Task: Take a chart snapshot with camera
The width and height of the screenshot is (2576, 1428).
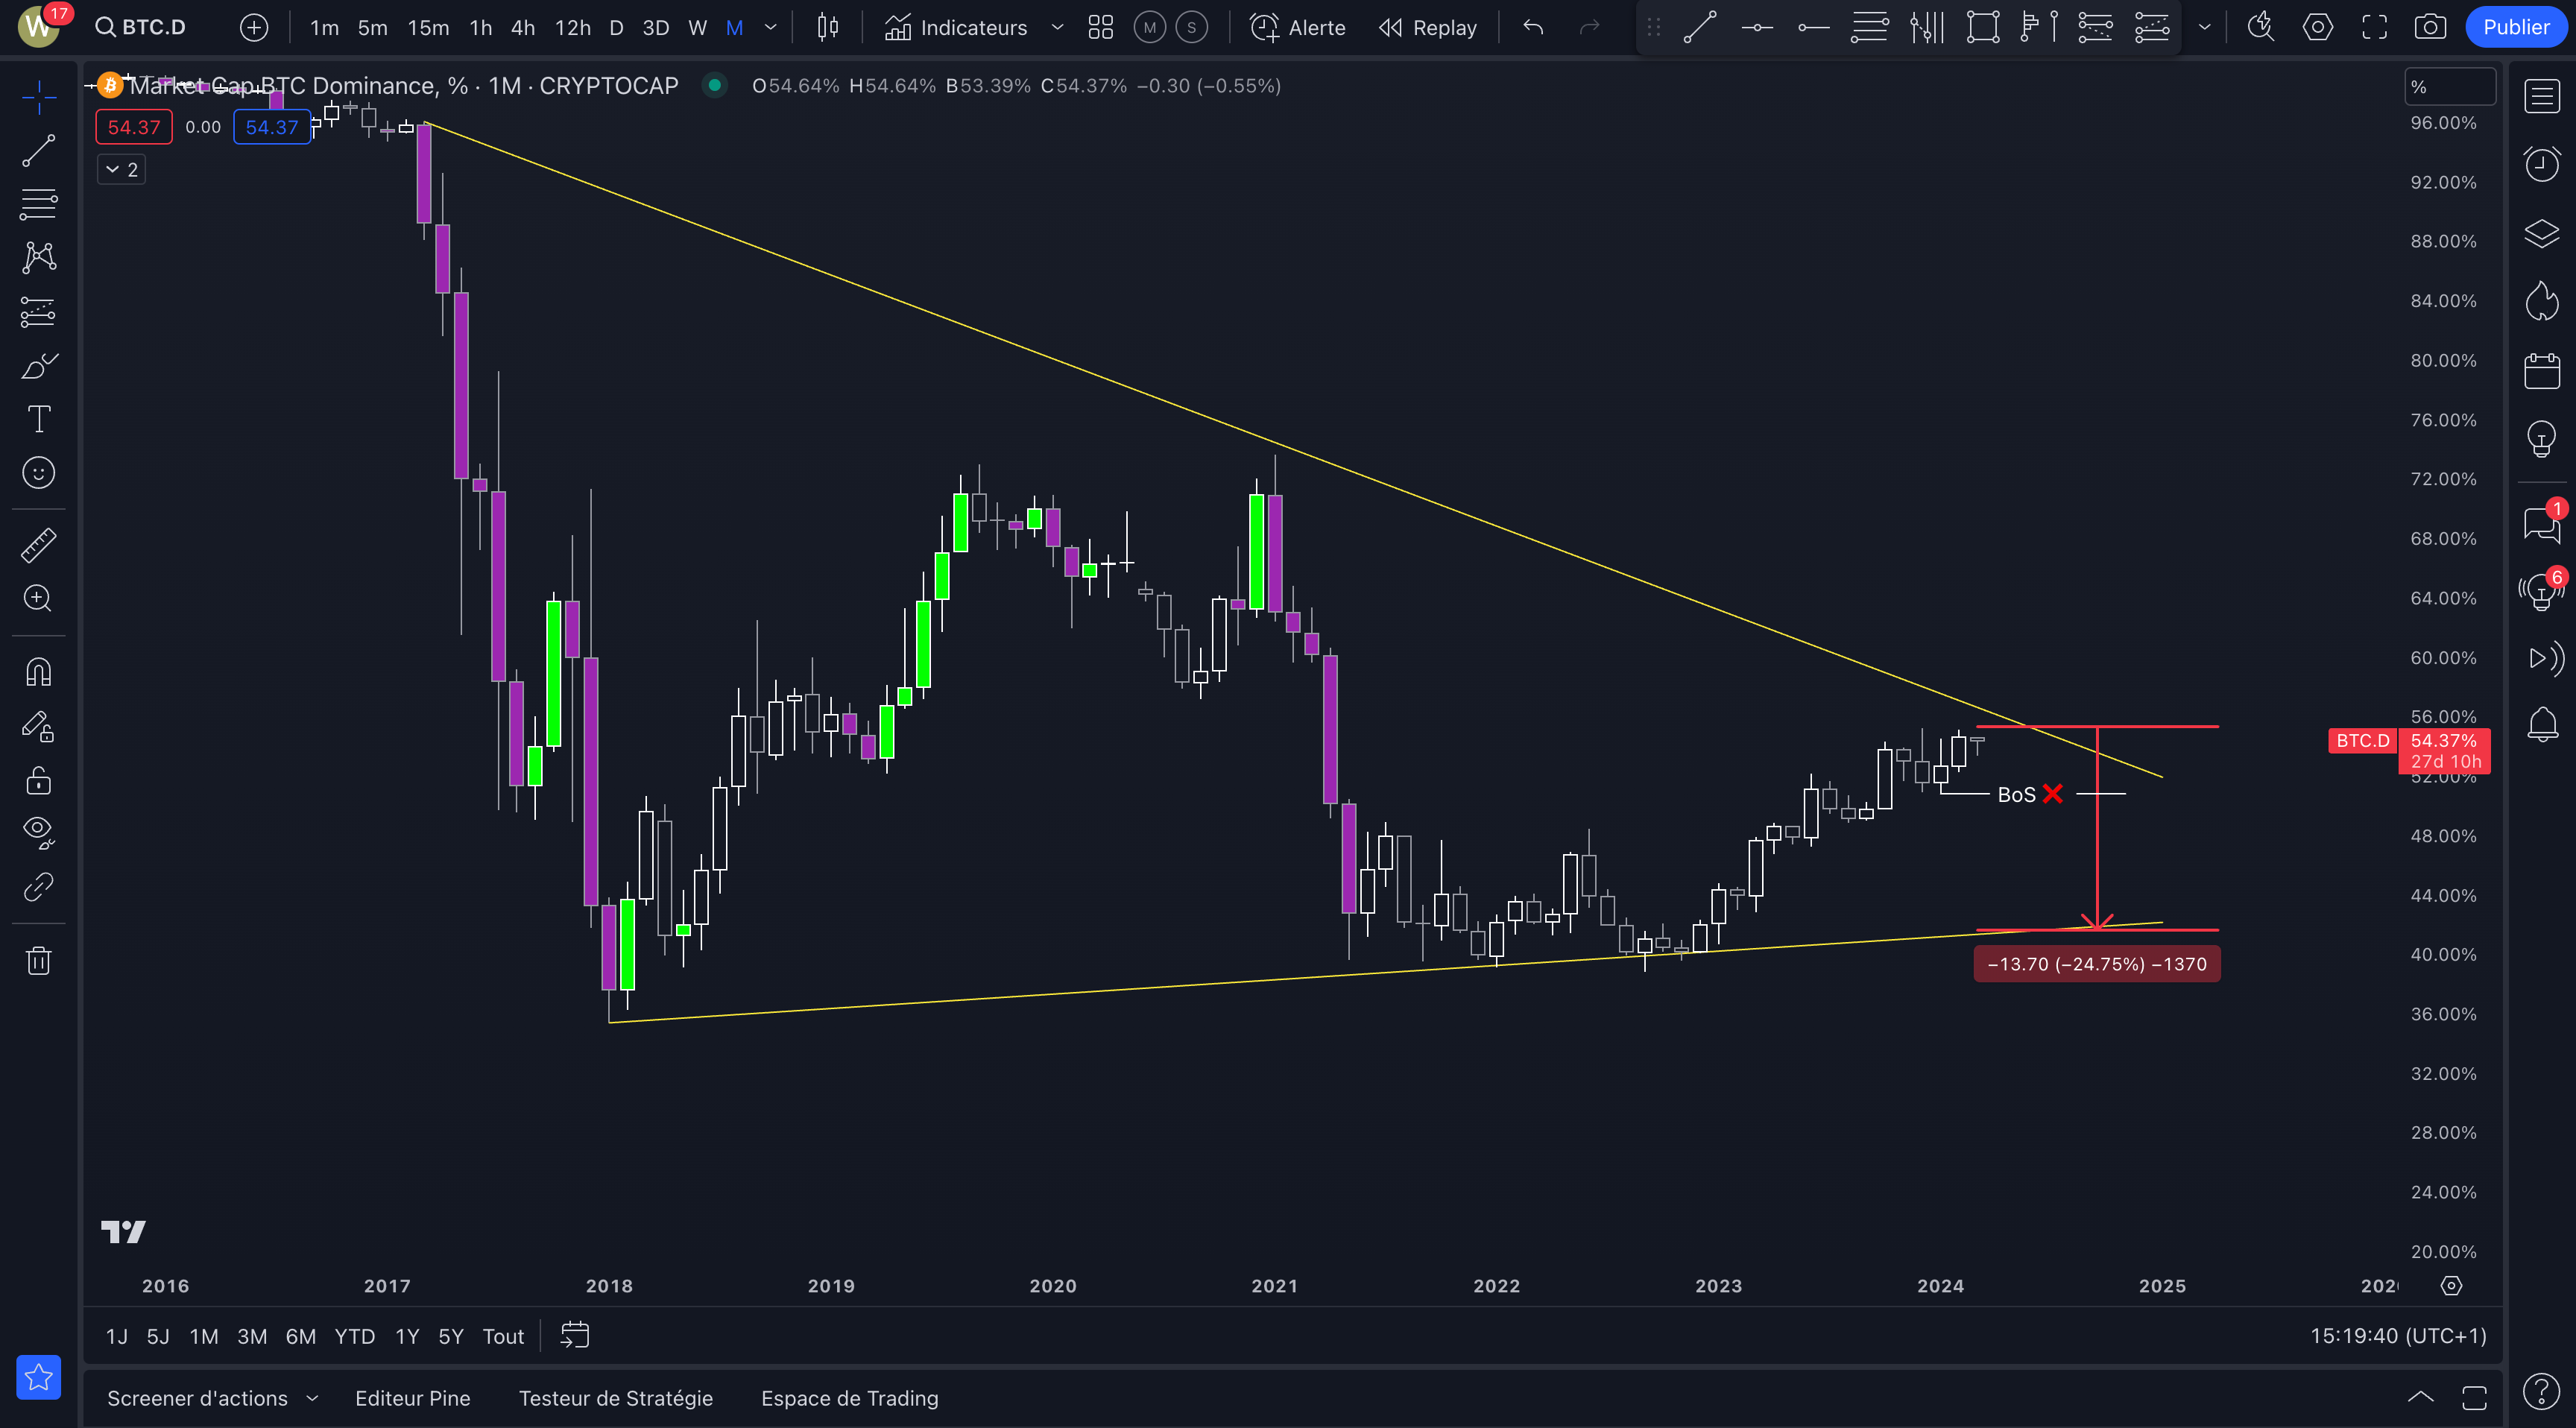Action: coord(2430,27)
